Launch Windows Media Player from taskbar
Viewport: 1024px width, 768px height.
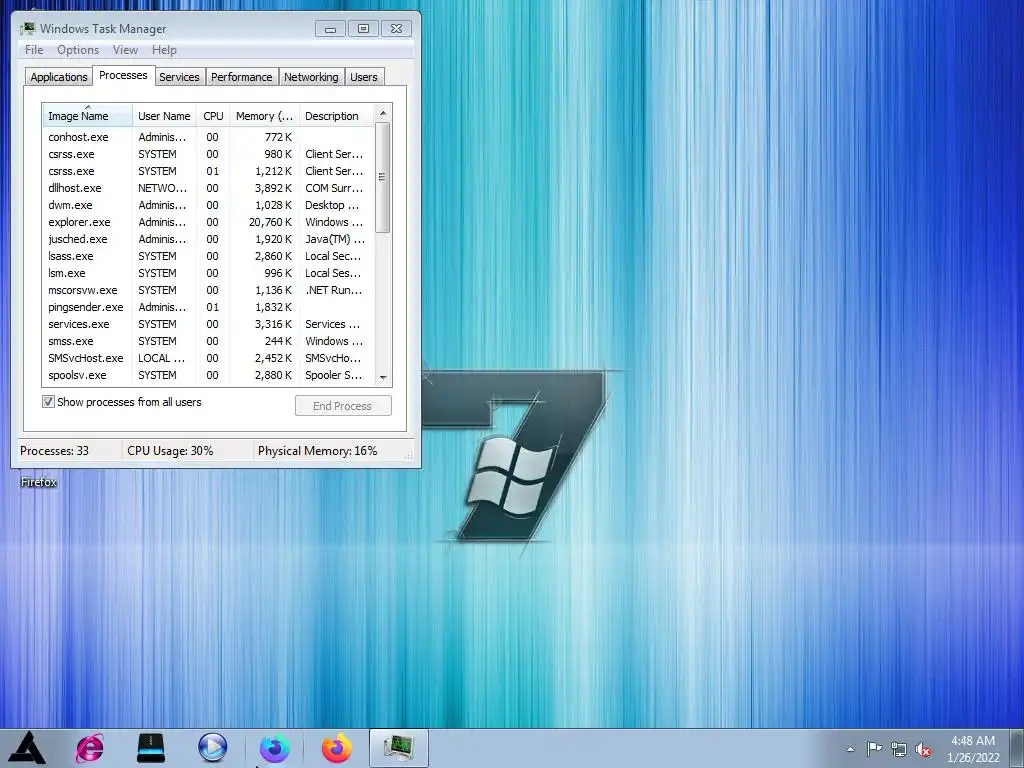coord(212,748)
